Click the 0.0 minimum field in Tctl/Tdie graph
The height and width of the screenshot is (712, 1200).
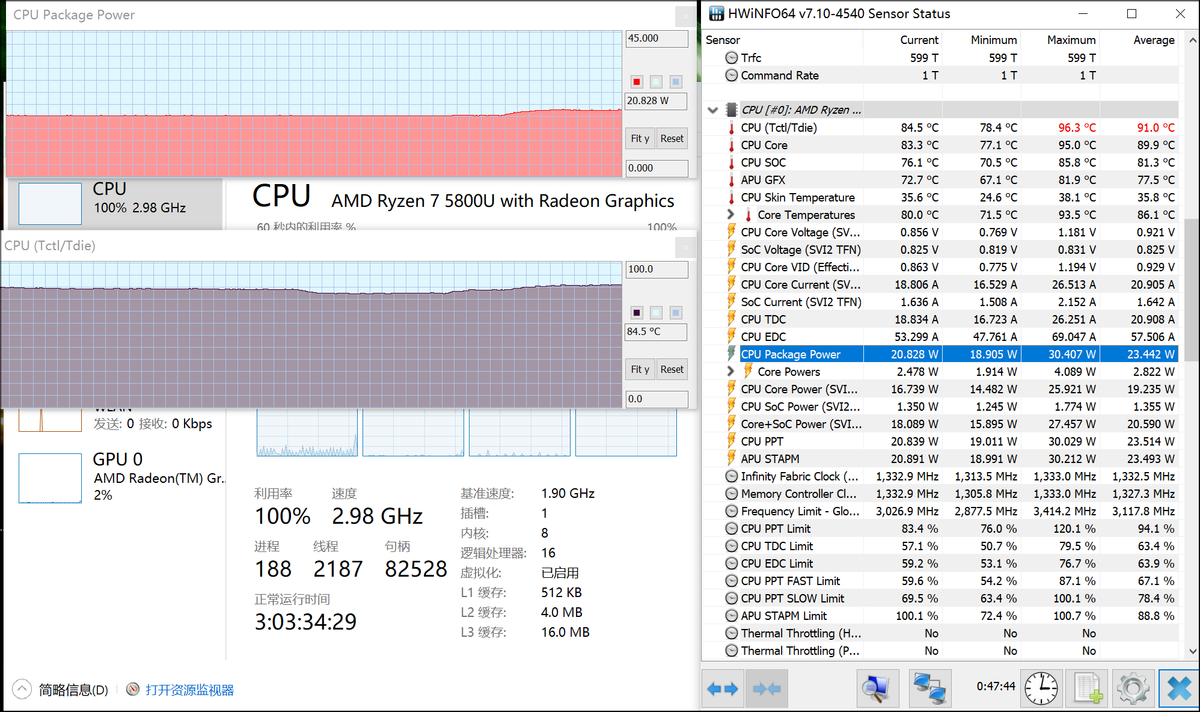(x=656, y=399)
